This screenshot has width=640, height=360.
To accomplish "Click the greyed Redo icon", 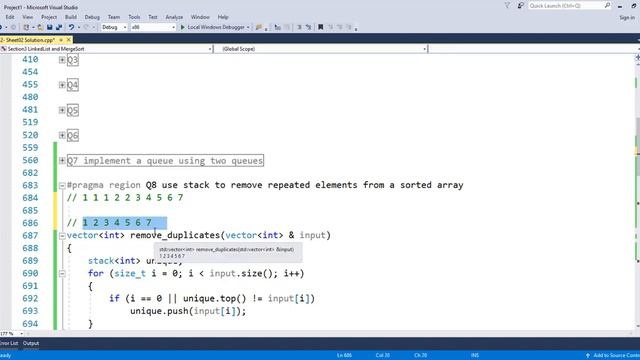I will tap(86, 27).
